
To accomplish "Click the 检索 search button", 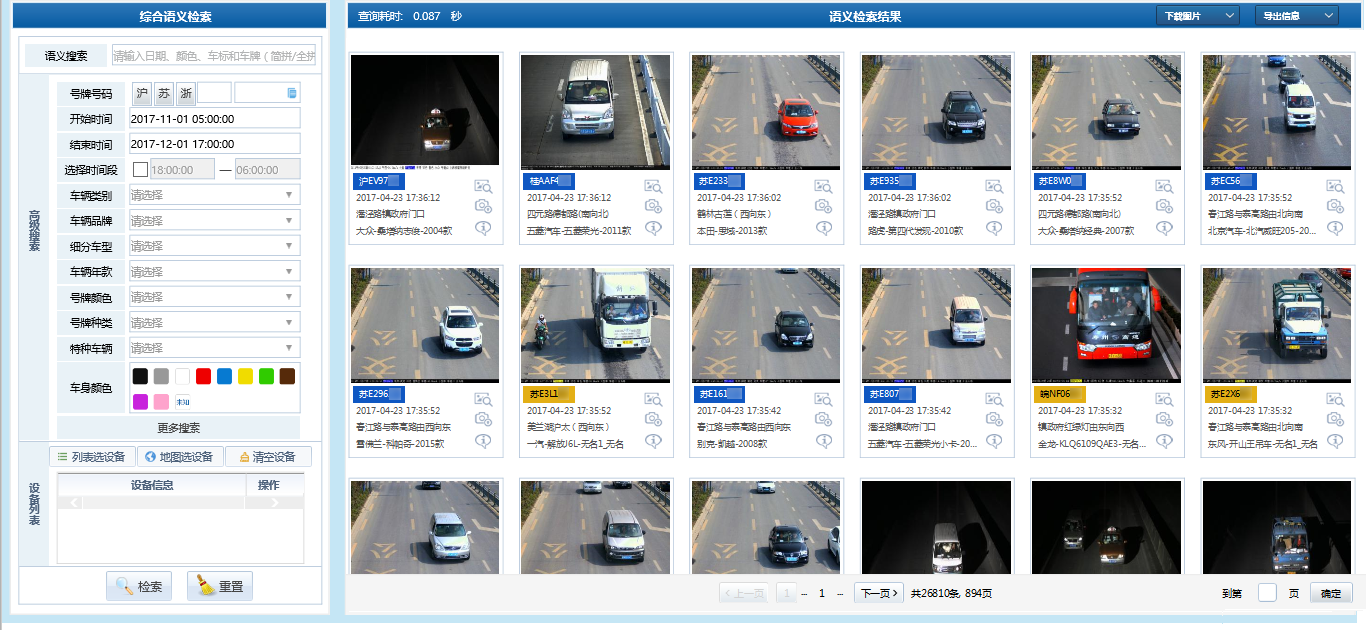I will [140, 586].
